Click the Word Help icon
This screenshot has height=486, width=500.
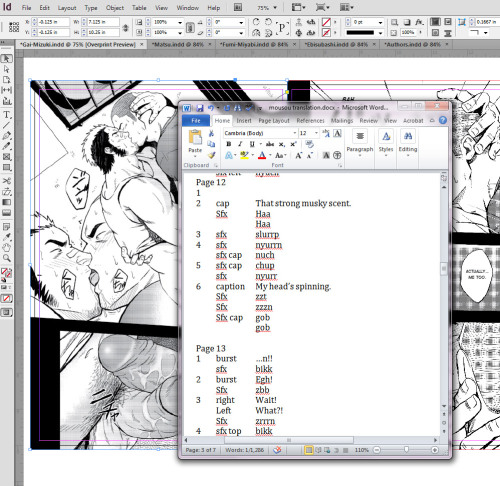(443, 120)
